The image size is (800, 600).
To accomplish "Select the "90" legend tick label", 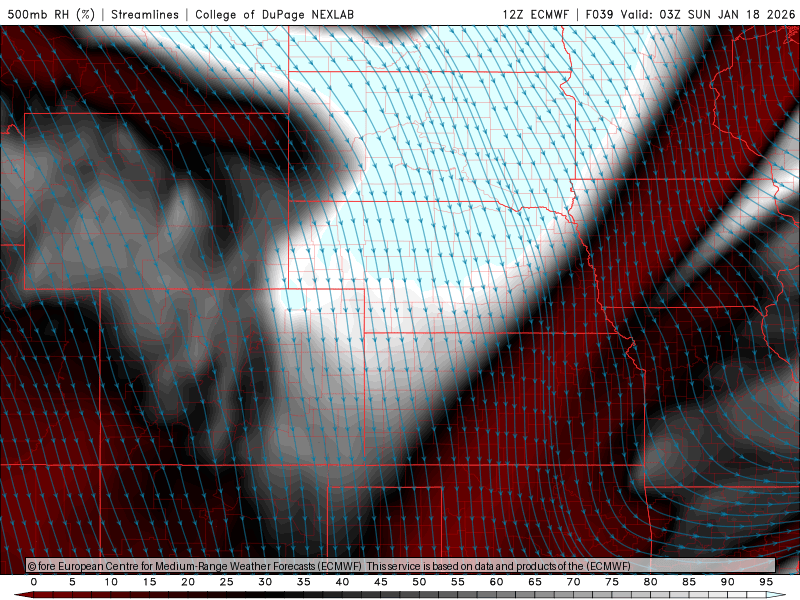I will (728, 582).
